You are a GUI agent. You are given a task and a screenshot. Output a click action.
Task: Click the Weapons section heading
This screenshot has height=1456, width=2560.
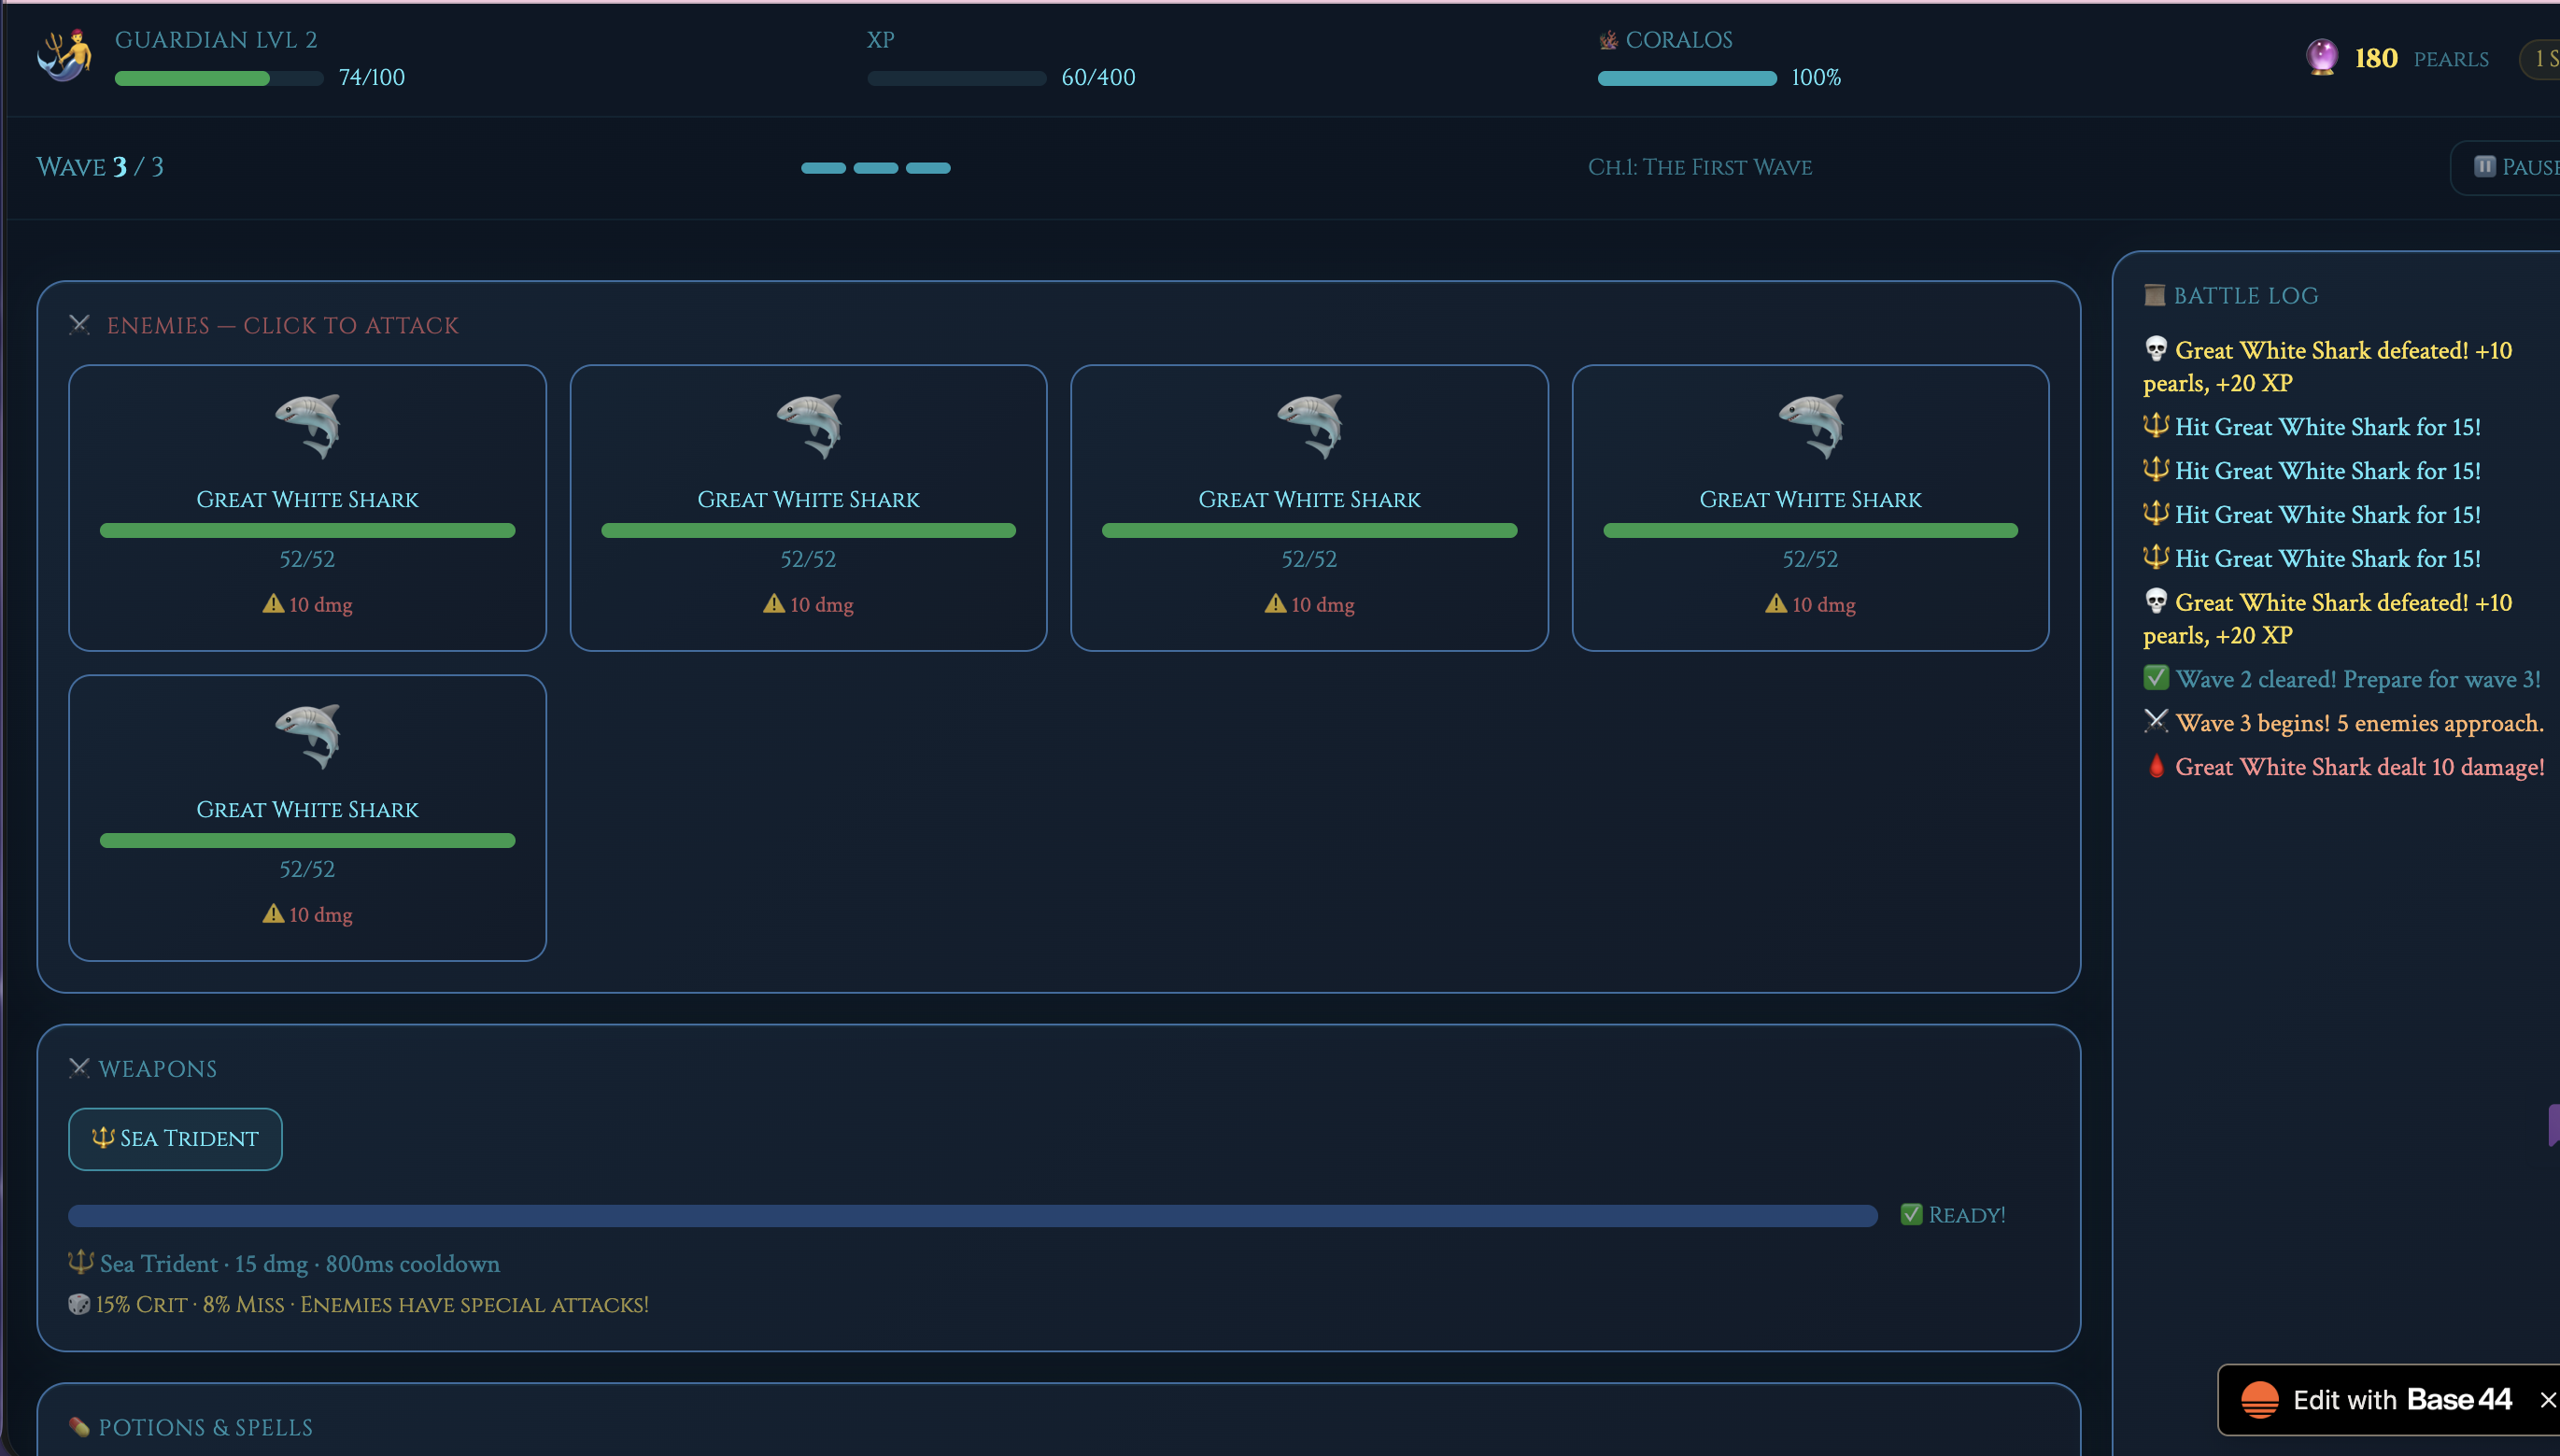coord(157,1068)
